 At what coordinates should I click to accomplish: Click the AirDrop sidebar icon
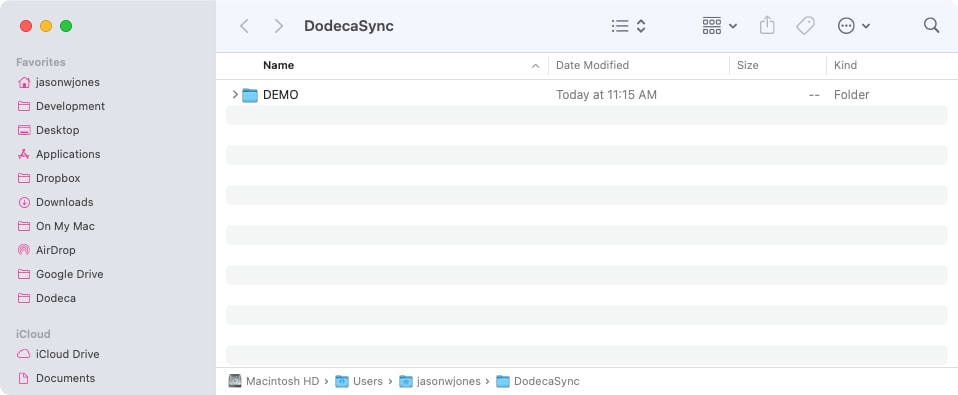[x=24, y=250]
